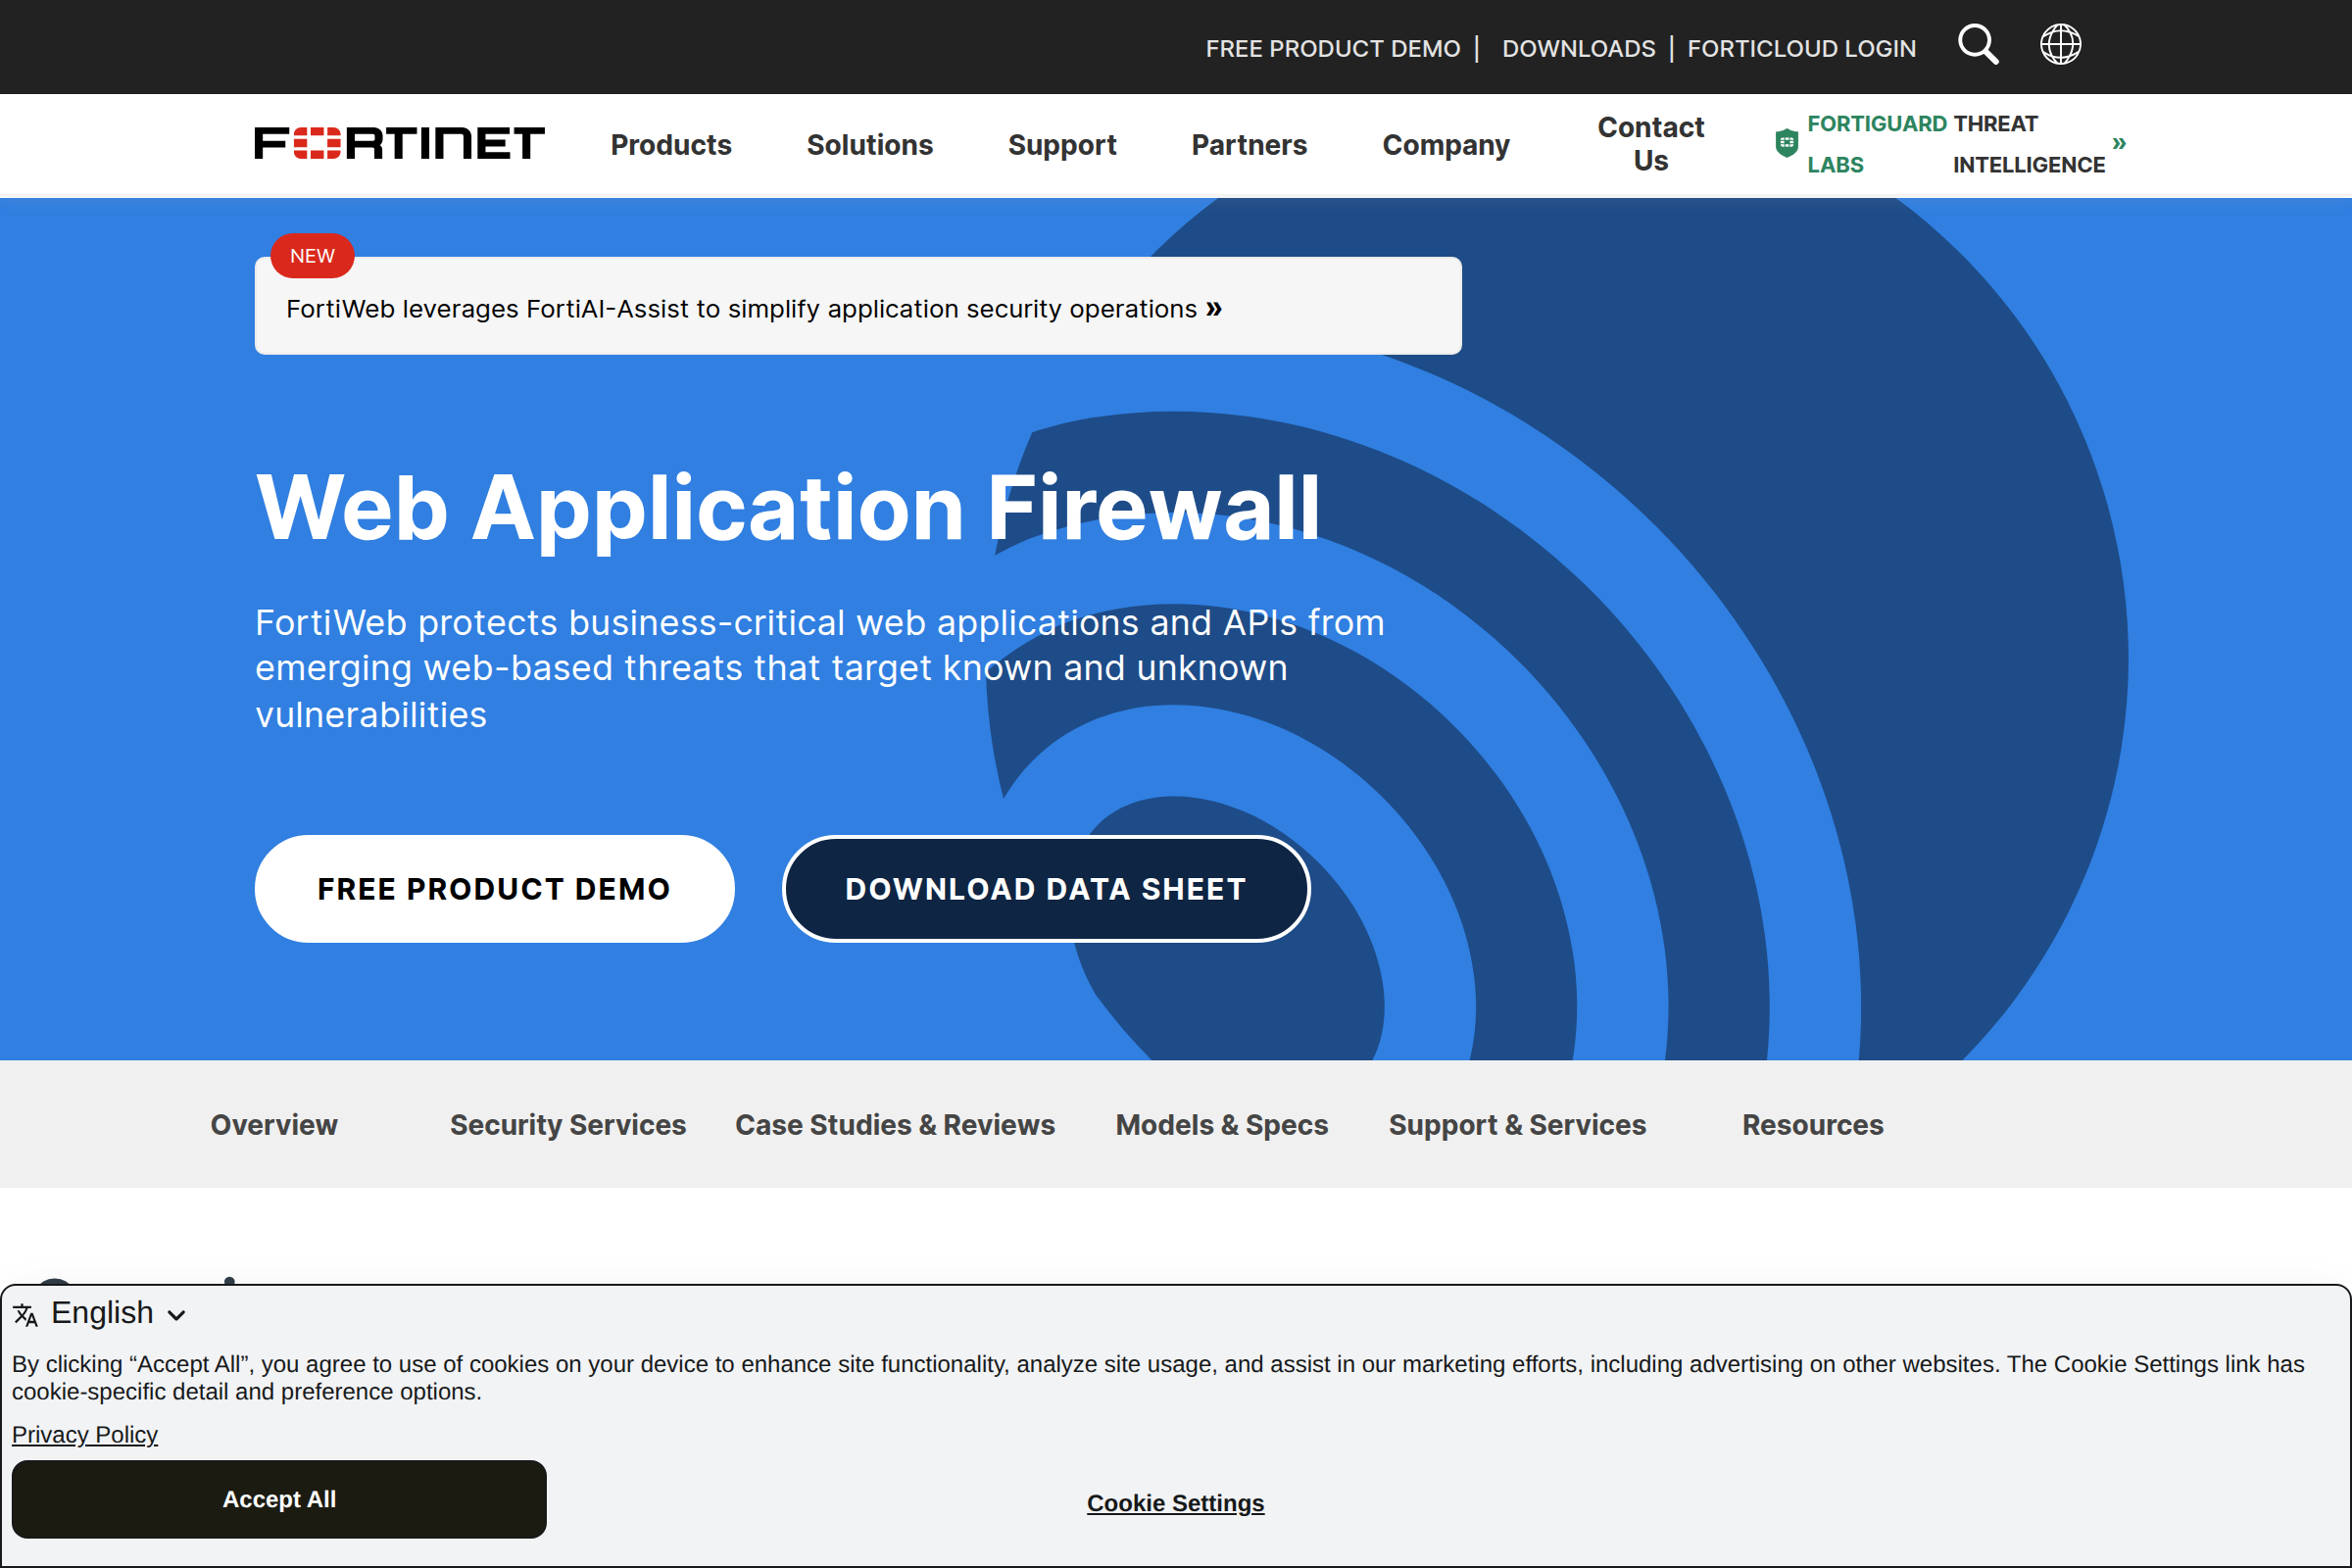Open the Privacy Policy link
2352x1568 pixels.
click(85, 1434)
